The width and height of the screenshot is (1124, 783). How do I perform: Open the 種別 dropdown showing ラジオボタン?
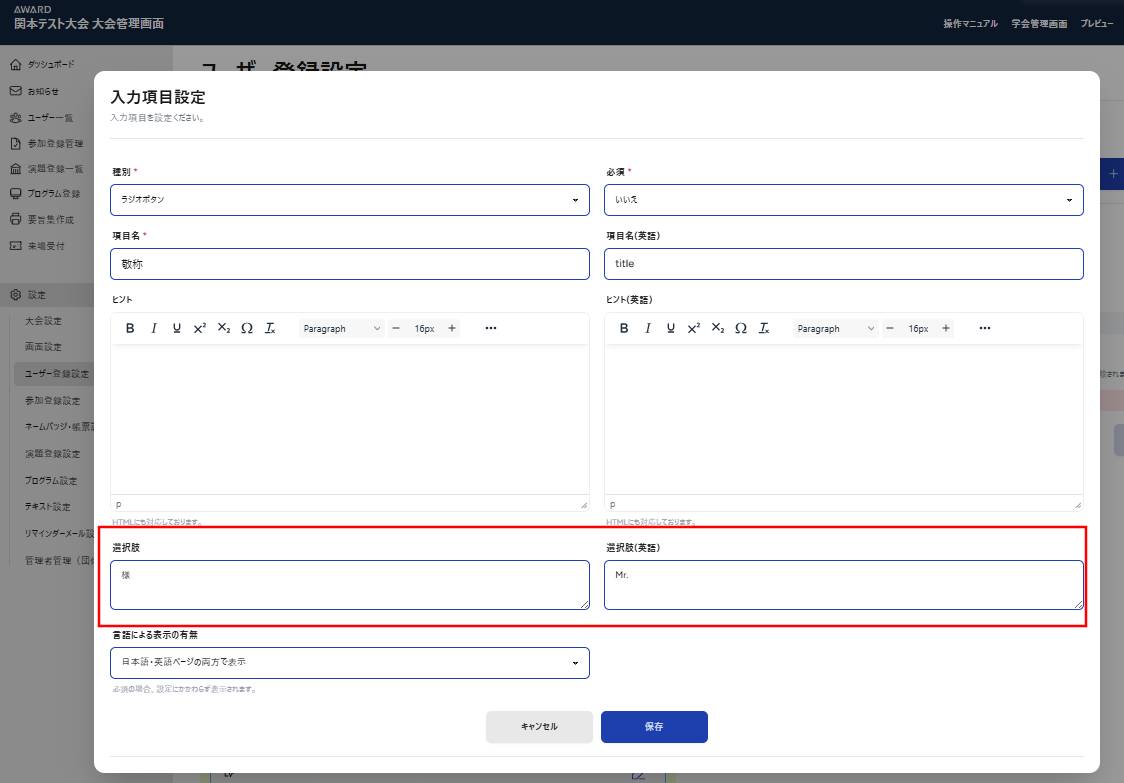(349, 200)
